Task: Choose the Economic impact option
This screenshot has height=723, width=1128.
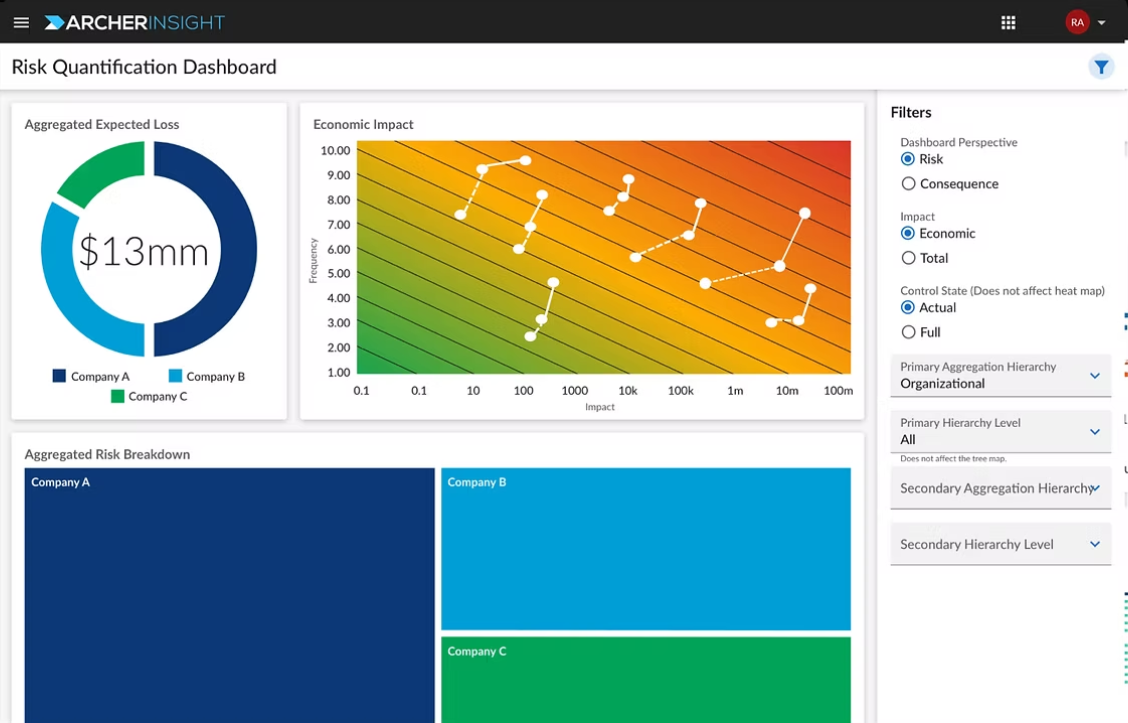Action: 908,233
